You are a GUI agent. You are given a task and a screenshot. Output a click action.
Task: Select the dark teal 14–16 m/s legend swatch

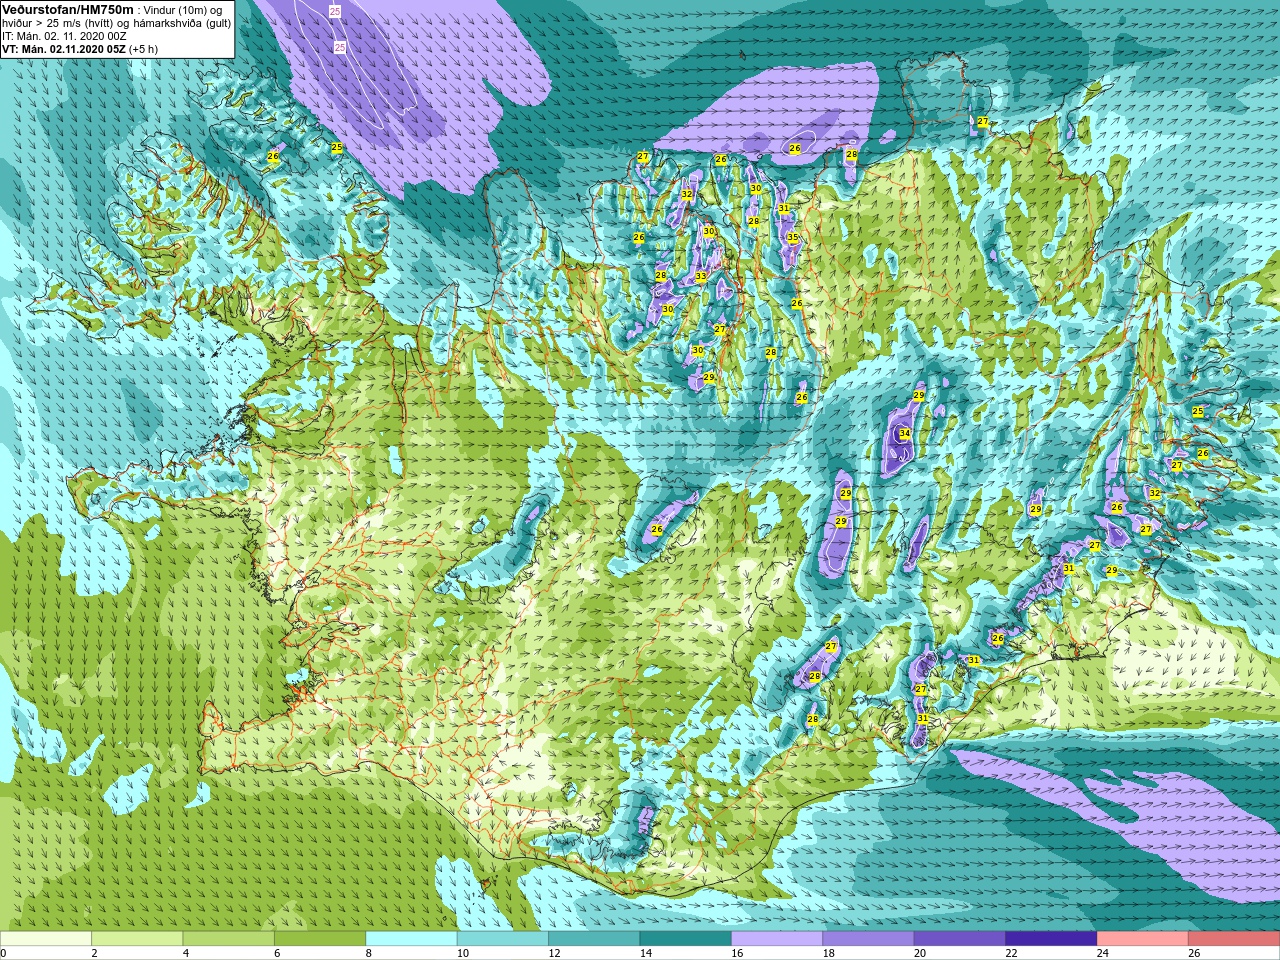tap(686, 938)
